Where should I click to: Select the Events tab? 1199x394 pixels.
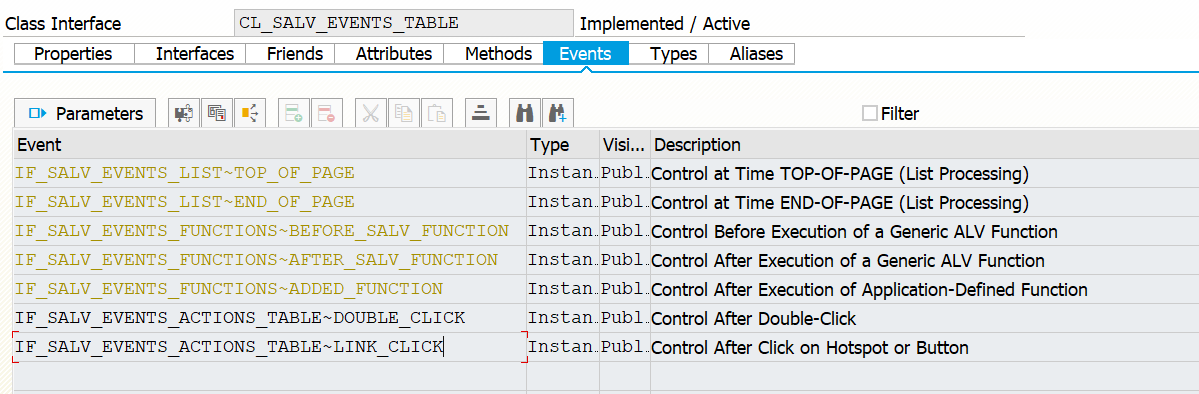585,54
